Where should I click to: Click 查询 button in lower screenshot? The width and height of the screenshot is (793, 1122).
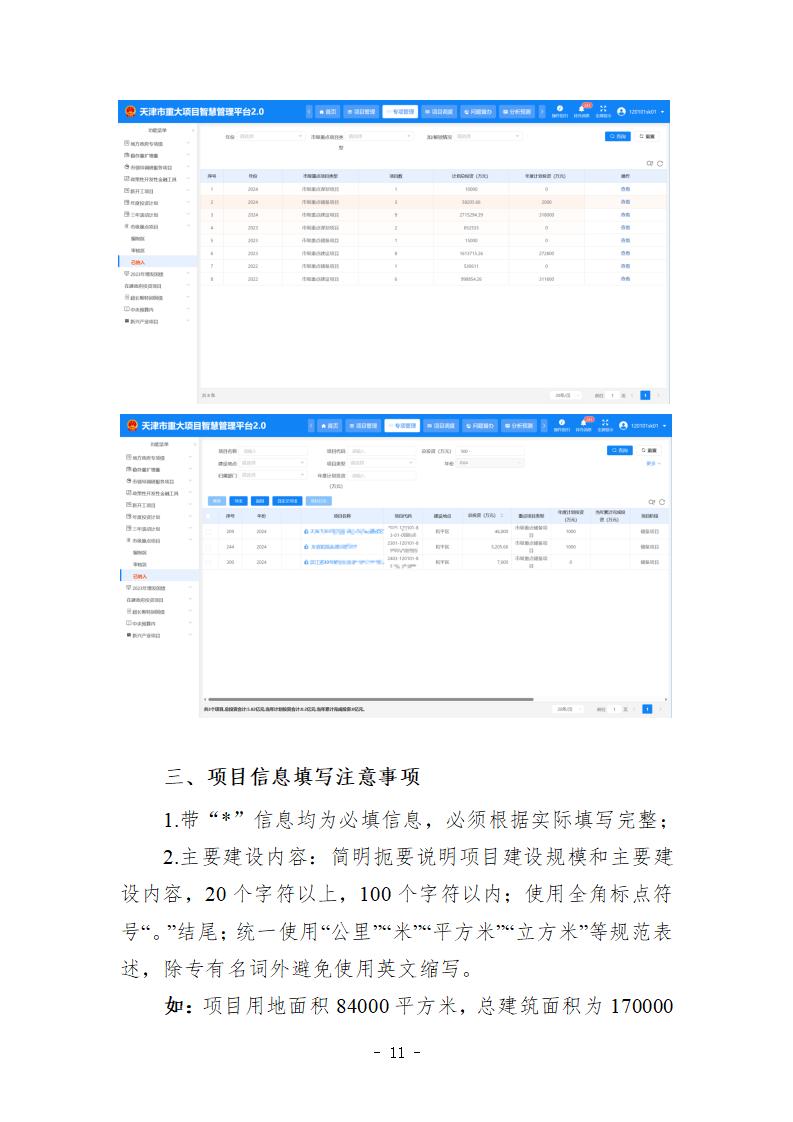click(x=620, y=450)
